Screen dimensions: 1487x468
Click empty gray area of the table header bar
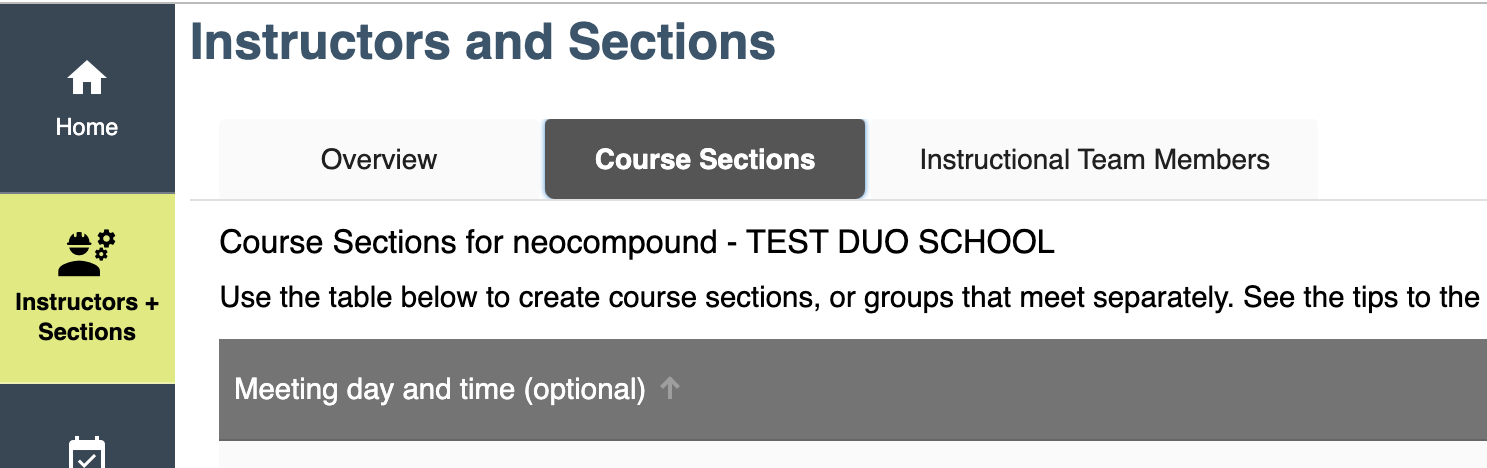pyautogui.click(x=1080, y=389)
